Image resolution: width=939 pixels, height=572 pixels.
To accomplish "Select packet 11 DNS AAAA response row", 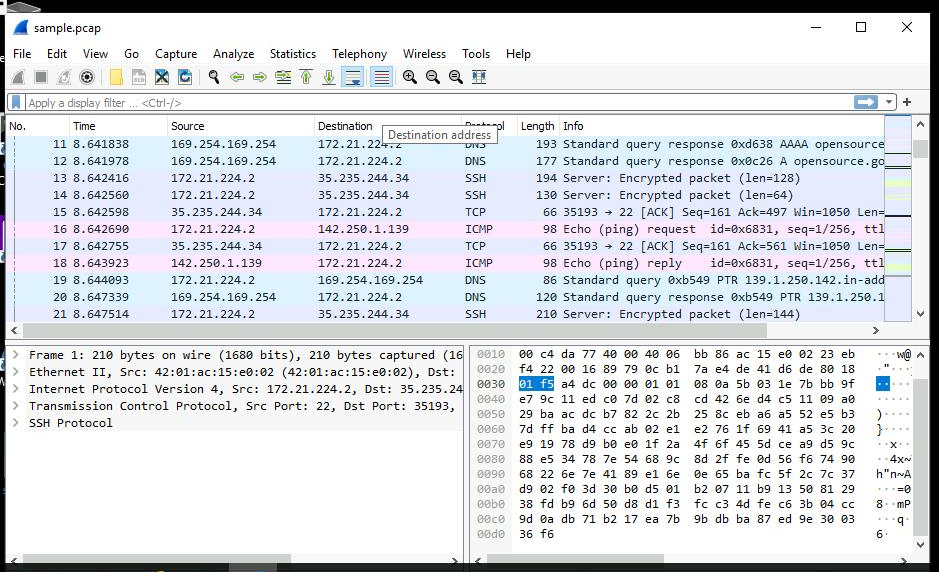I will [x=445, y=144].
